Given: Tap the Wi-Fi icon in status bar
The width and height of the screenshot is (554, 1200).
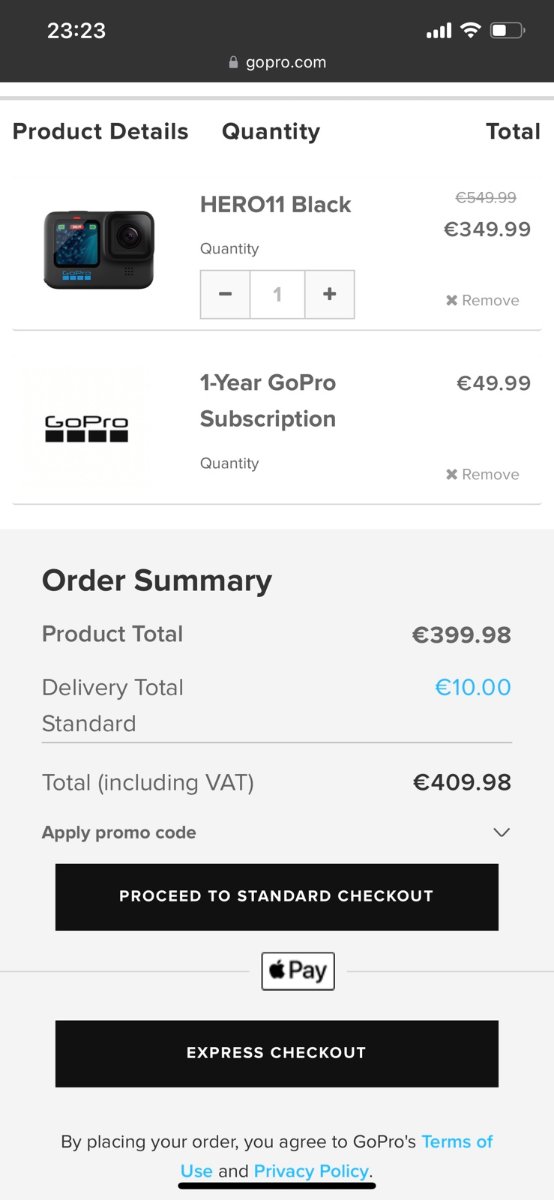Looking at the screenshot, I should point(470,31).
